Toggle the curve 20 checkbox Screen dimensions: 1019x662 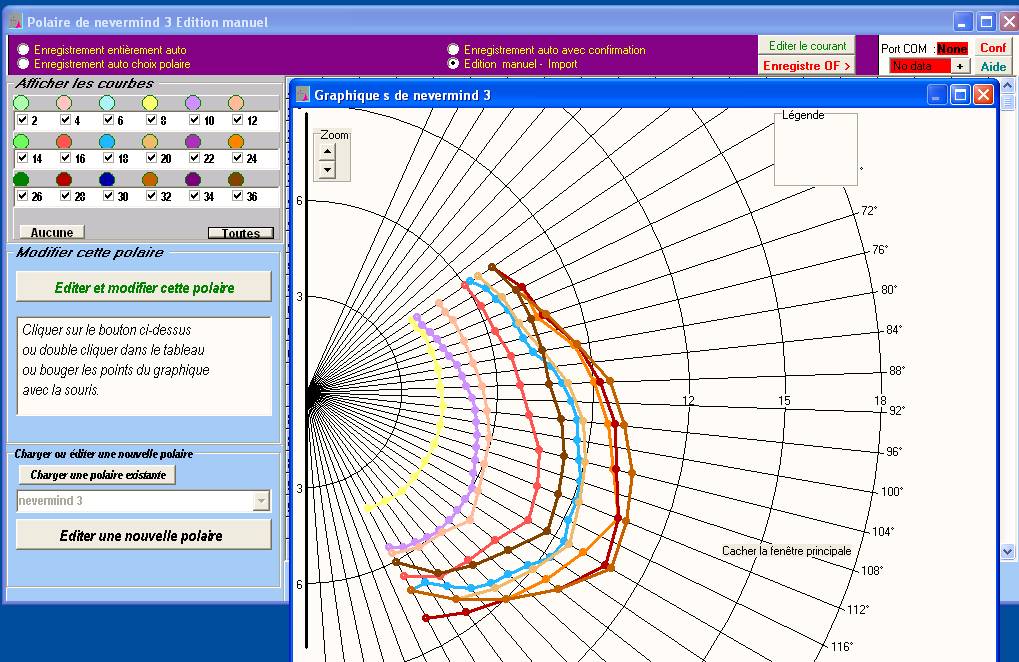click(x=151, y=157)
